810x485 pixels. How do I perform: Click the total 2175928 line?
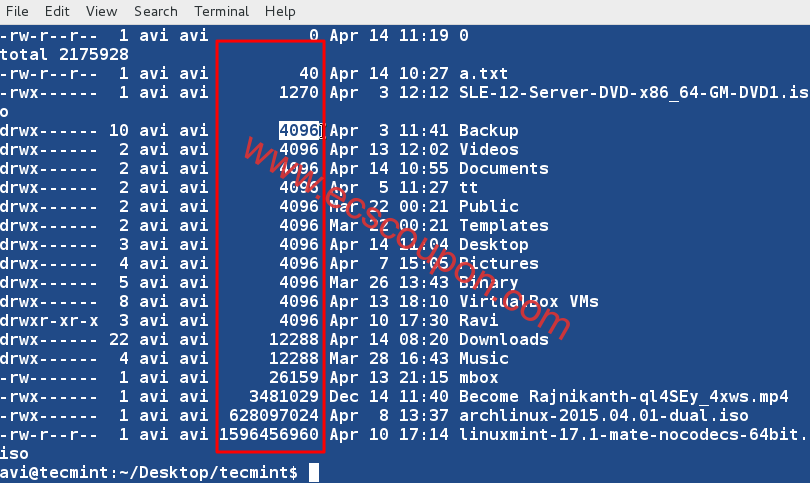pos(65,54)
